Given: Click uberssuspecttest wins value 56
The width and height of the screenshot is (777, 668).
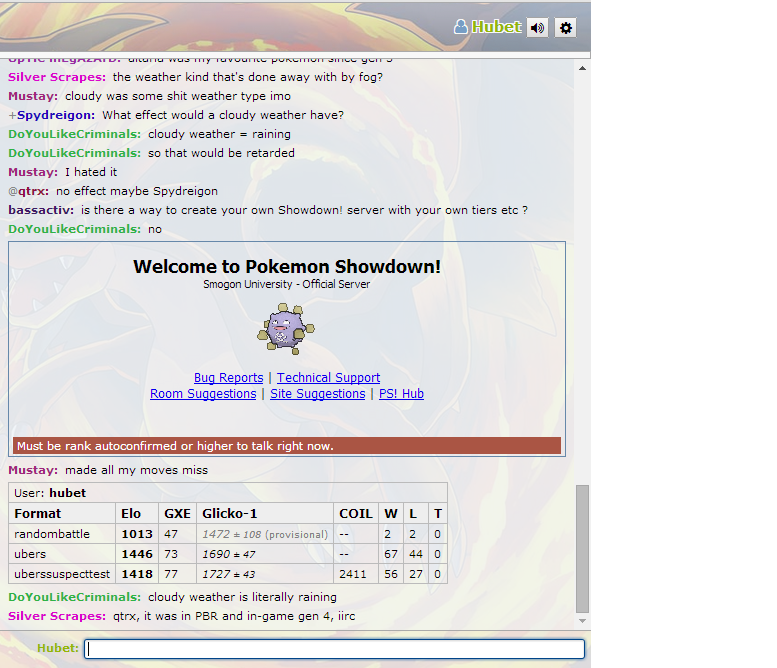Looking at the screenshot, I should point(390,574).
